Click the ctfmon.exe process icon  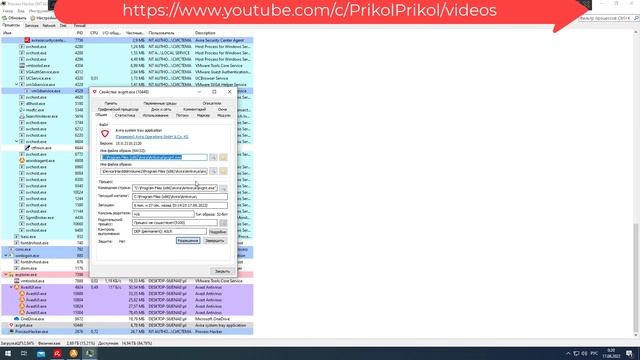(x=27, y=148)
